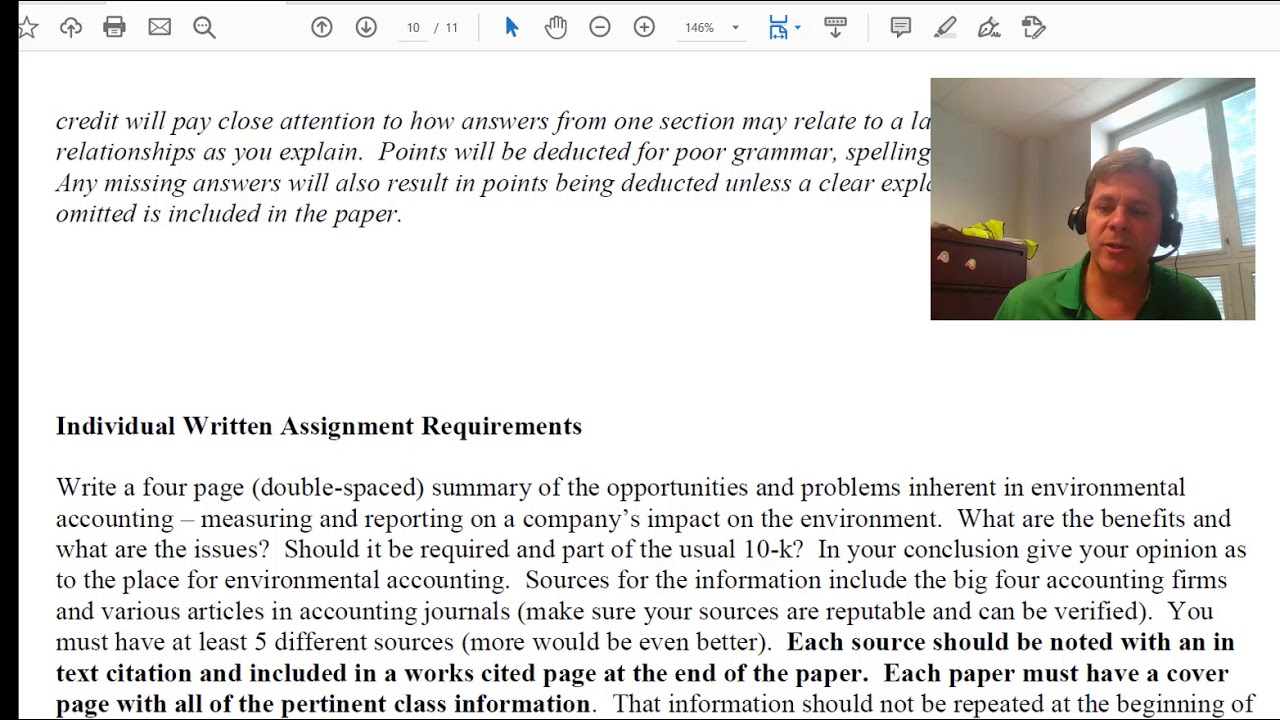Screen dimensions: 1280x720
Task: Print the document using the printer icon
Action: pos(115,28)
